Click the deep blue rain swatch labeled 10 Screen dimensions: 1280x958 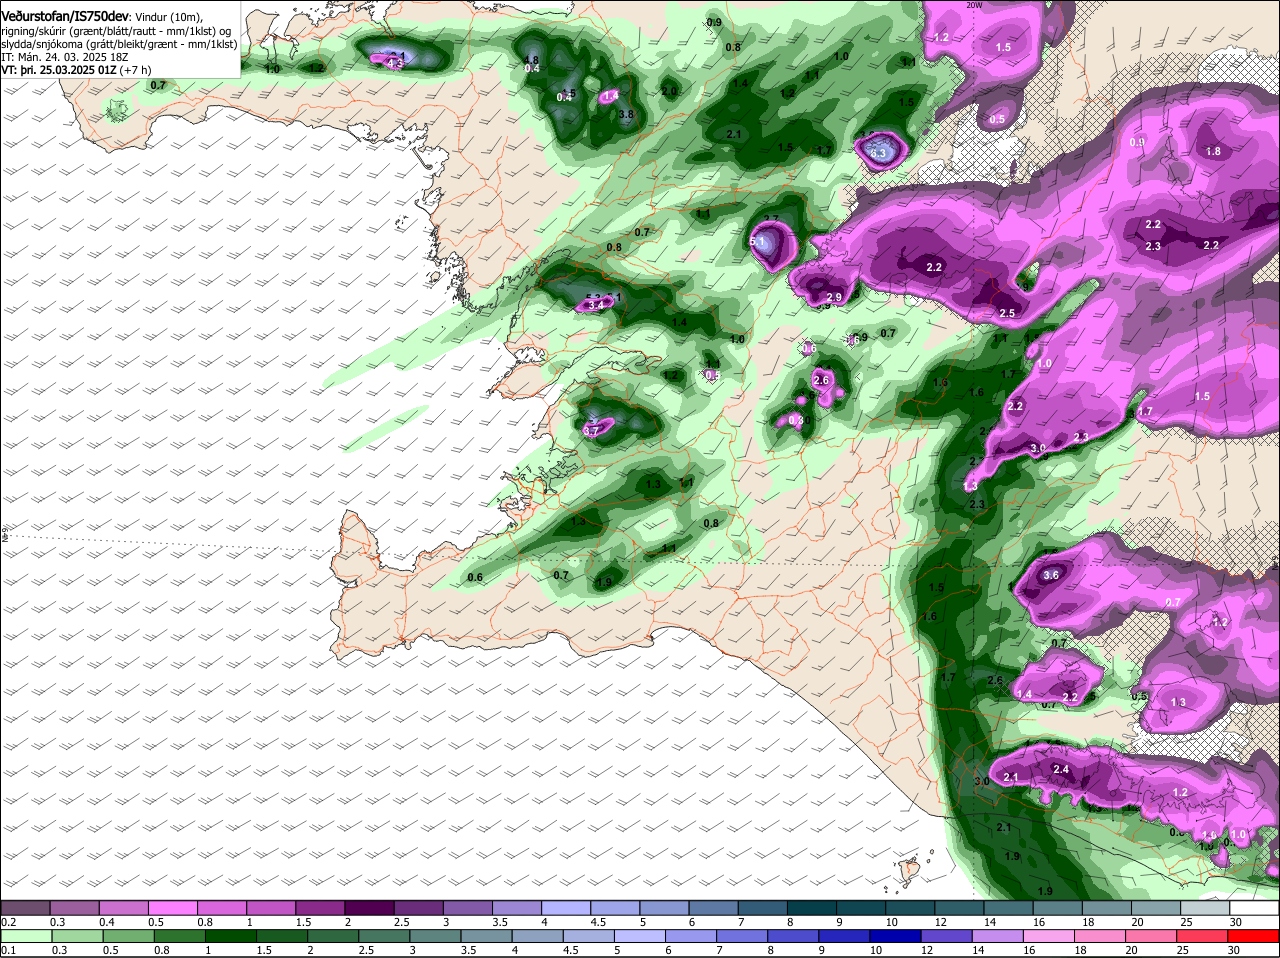(x=893, y=936)
